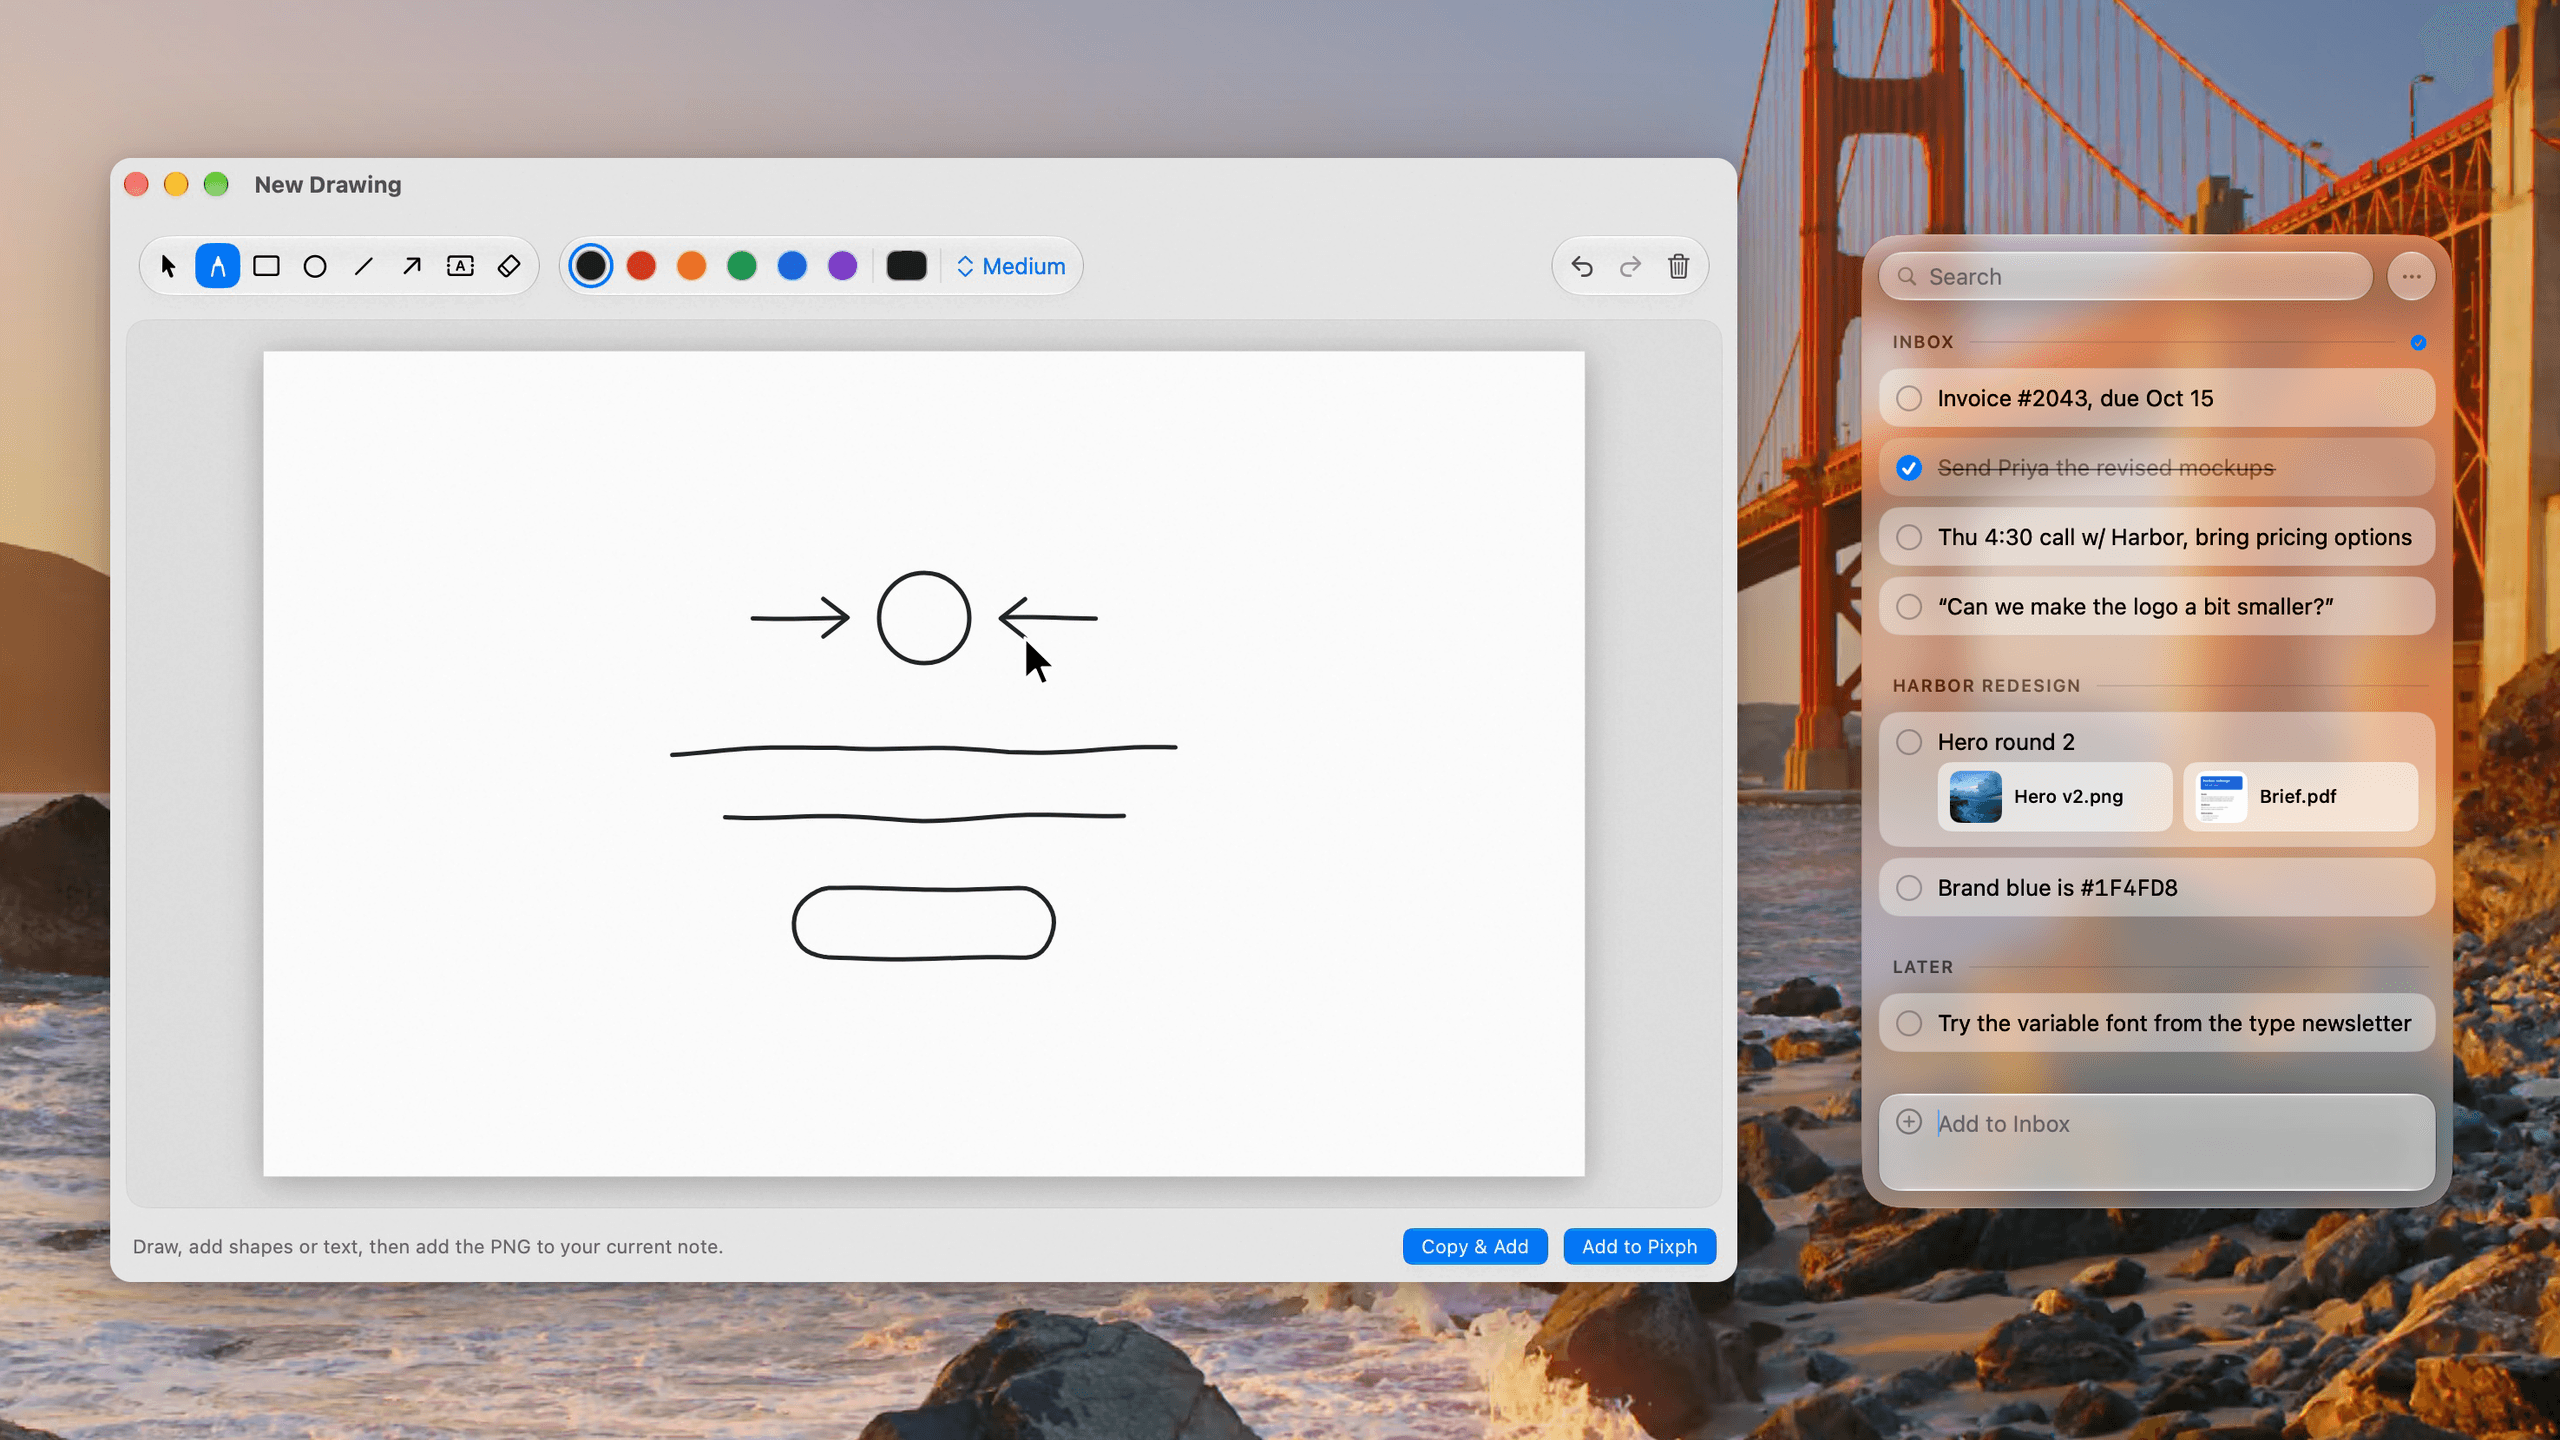Screen dimensions: 2560x1440
Task: Select the purple color swatch
Action: coord(843,266)
